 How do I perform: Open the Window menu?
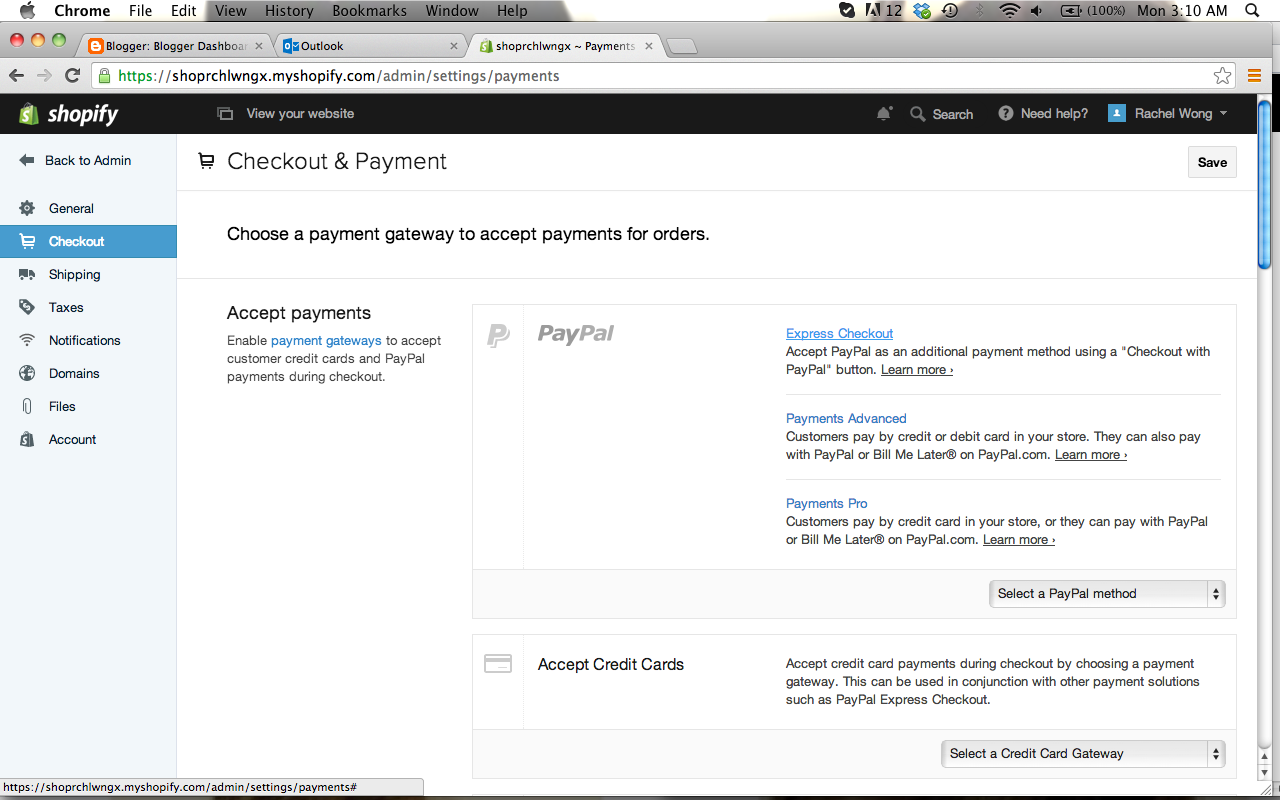[452, 11]
